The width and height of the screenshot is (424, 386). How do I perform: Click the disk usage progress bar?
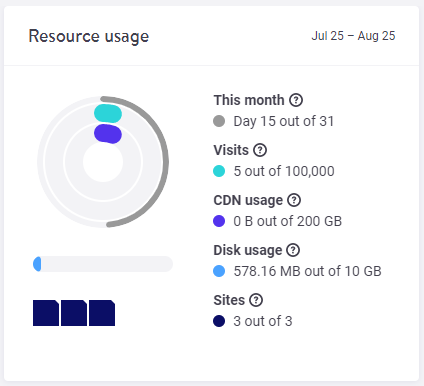tap(103, 264)
